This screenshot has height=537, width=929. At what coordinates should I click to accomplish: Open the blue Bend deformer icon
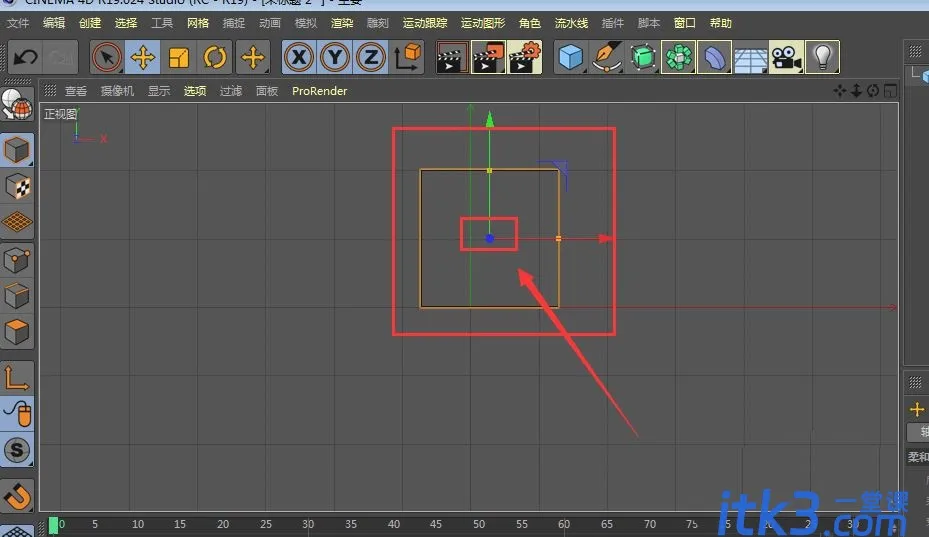click(715, 57)
